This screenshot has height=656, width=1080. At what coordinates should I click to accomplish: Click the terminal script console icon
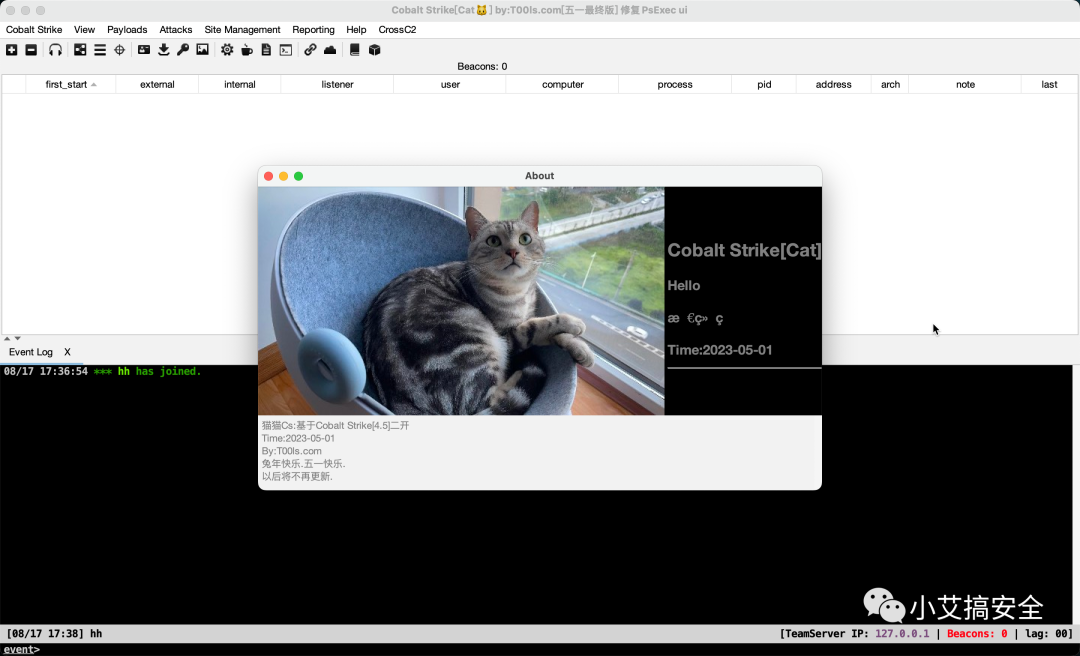click(286, 50)
